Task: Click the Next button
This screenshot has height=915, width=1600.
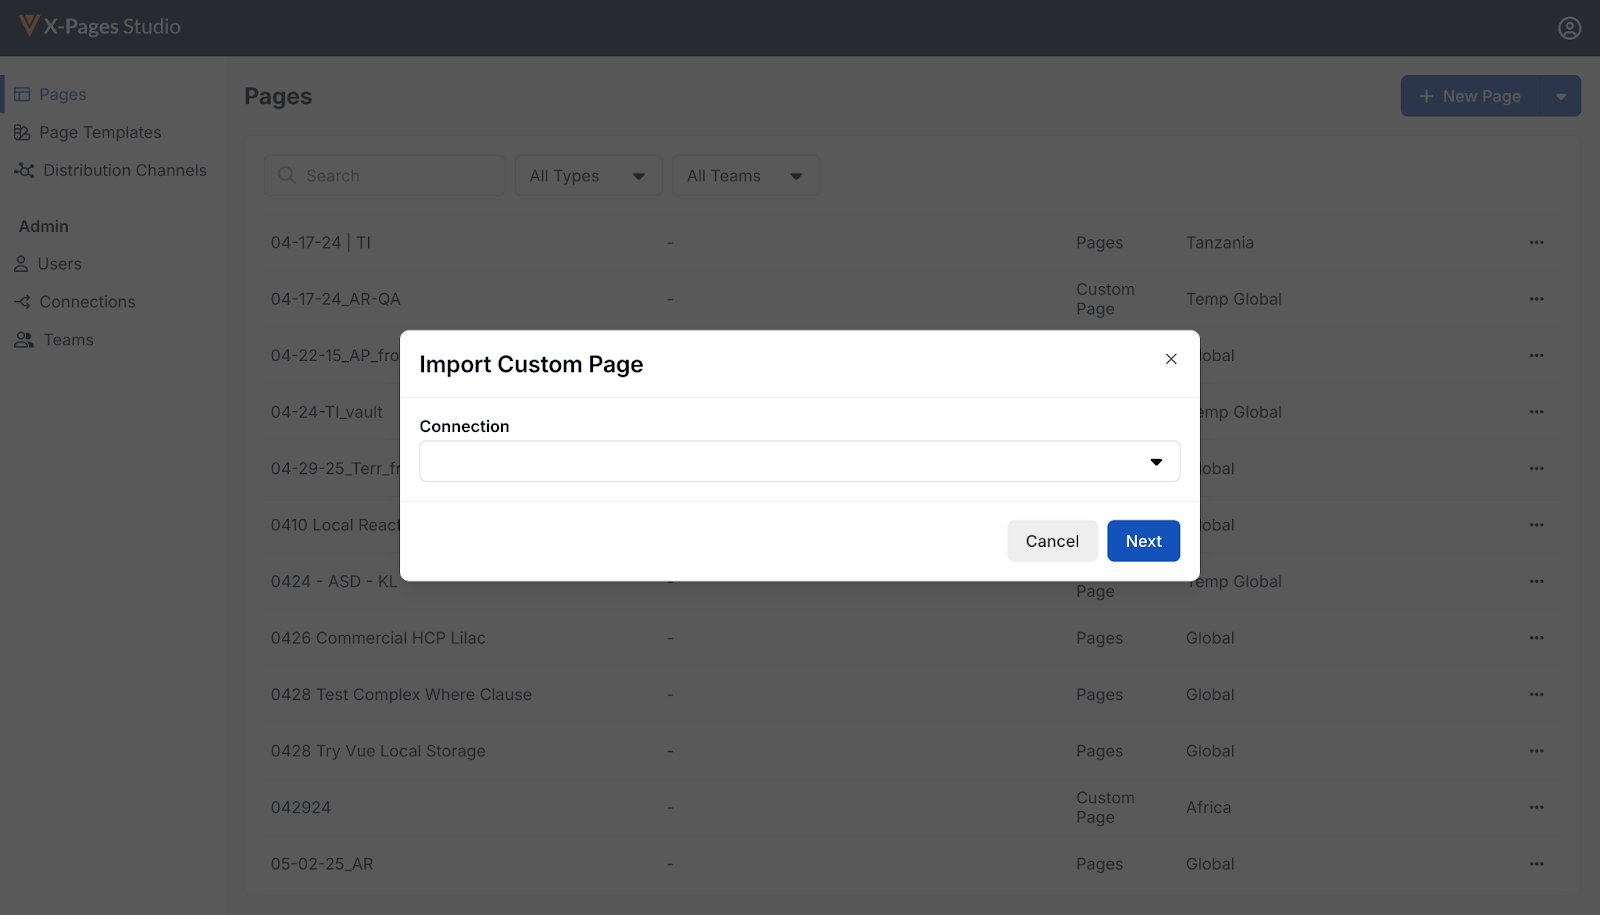Action: [x=1143, y=541]
